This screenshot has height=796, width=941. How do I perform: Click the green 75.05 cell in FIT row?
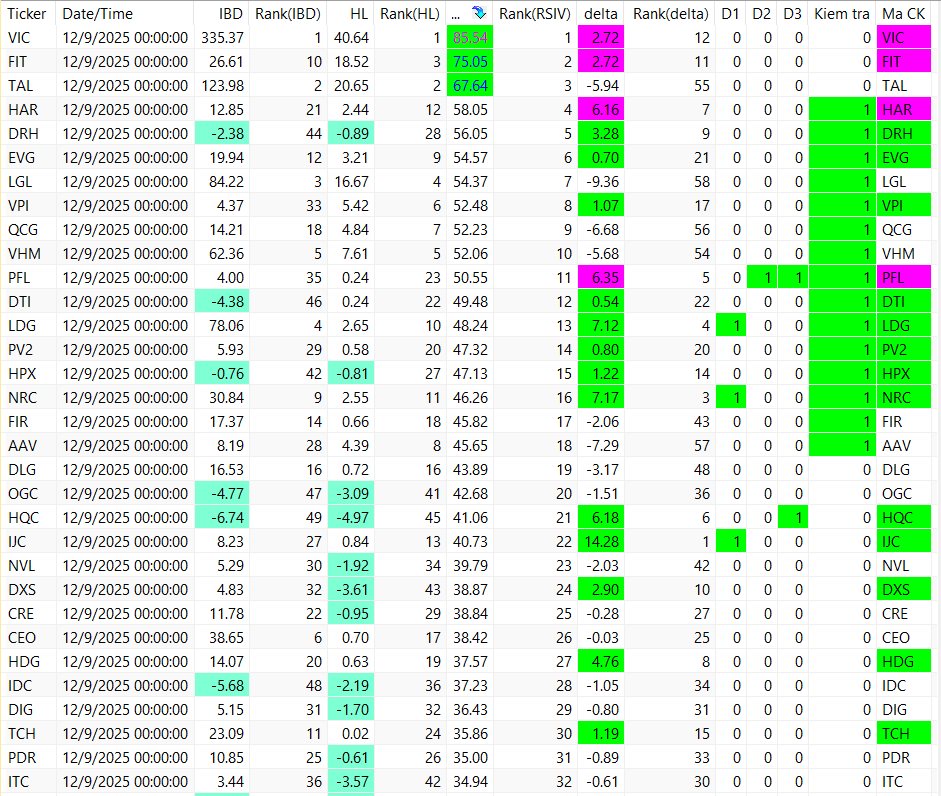coord(470,62)
